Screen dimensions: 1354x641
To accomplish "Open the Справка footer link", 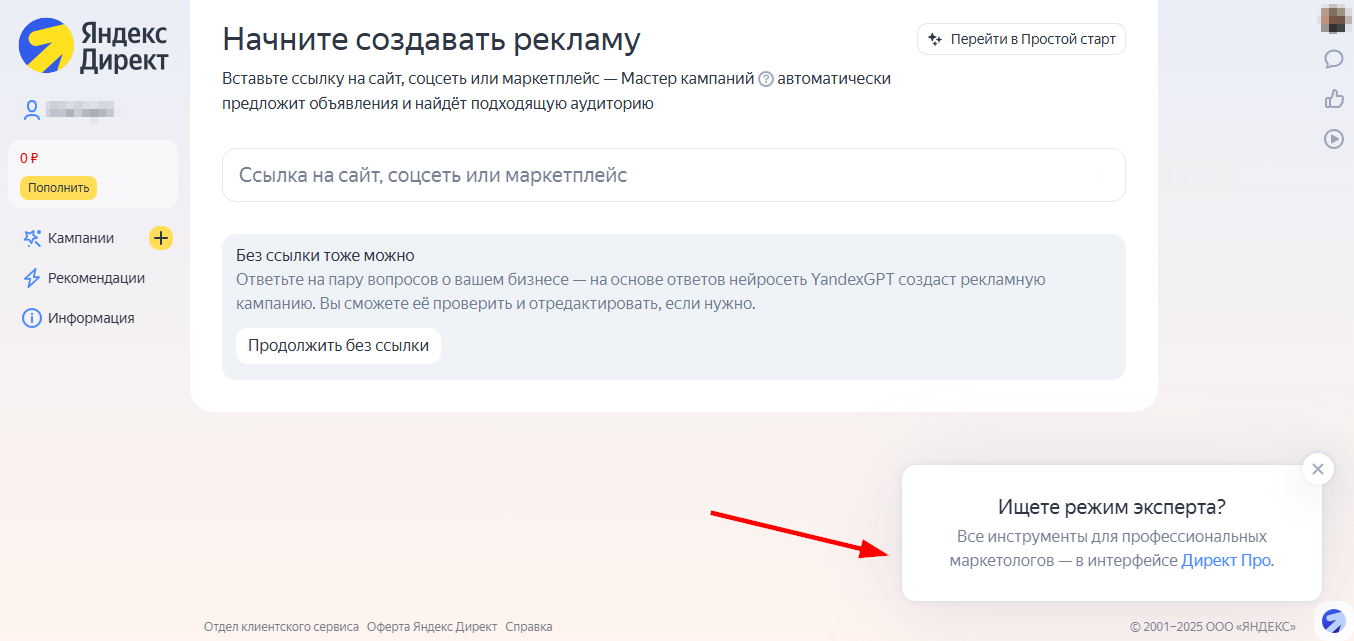I will 529,627.
